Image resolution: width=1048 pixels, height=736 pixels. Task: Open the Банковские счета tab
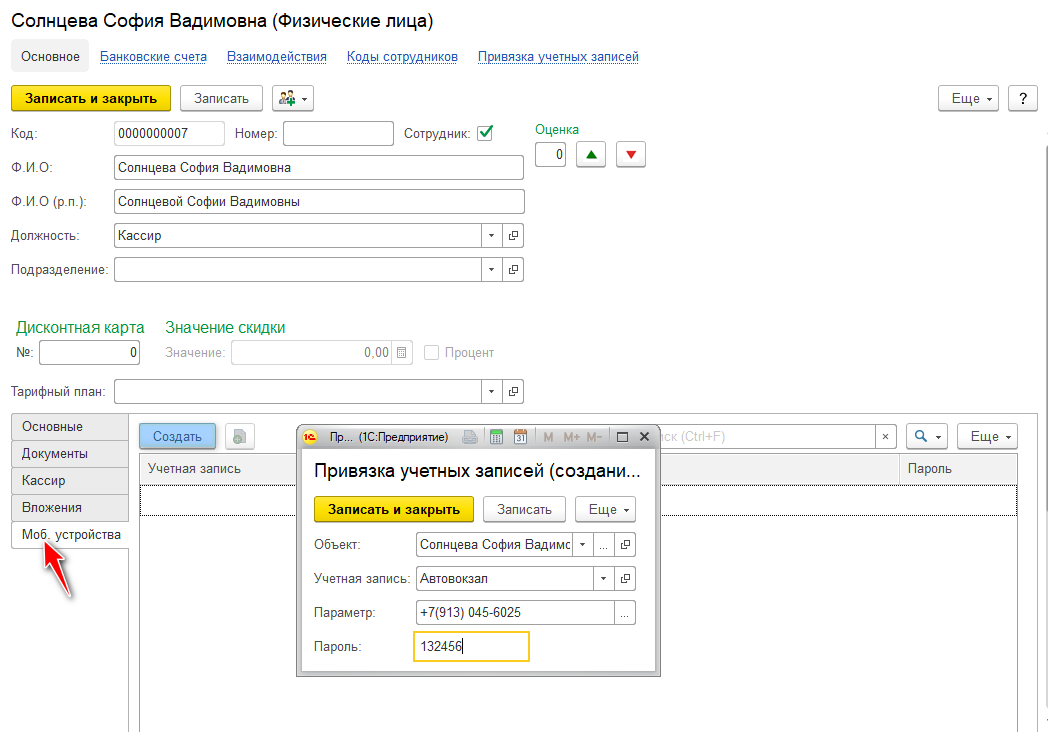[x=153, y=57]
